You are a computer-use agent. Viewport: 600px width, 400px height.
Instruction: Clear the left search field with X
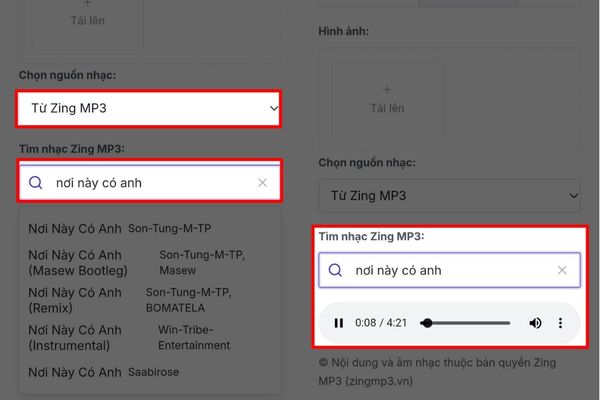[262, 183]
